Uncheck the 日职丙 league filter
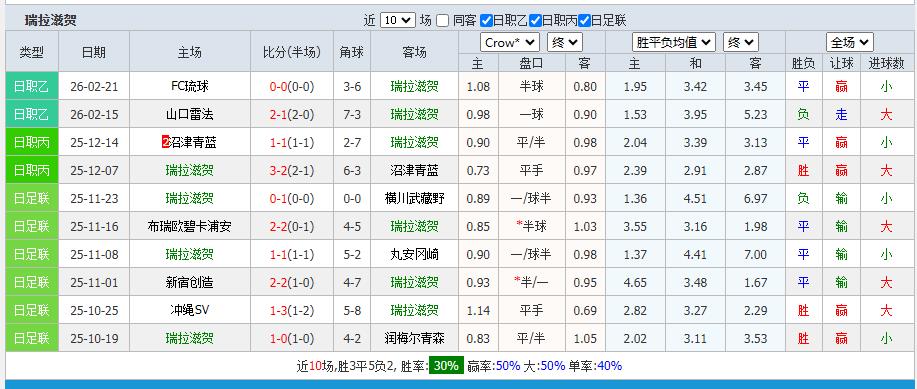This screenshot has width=917, height=389. point(535,20)
